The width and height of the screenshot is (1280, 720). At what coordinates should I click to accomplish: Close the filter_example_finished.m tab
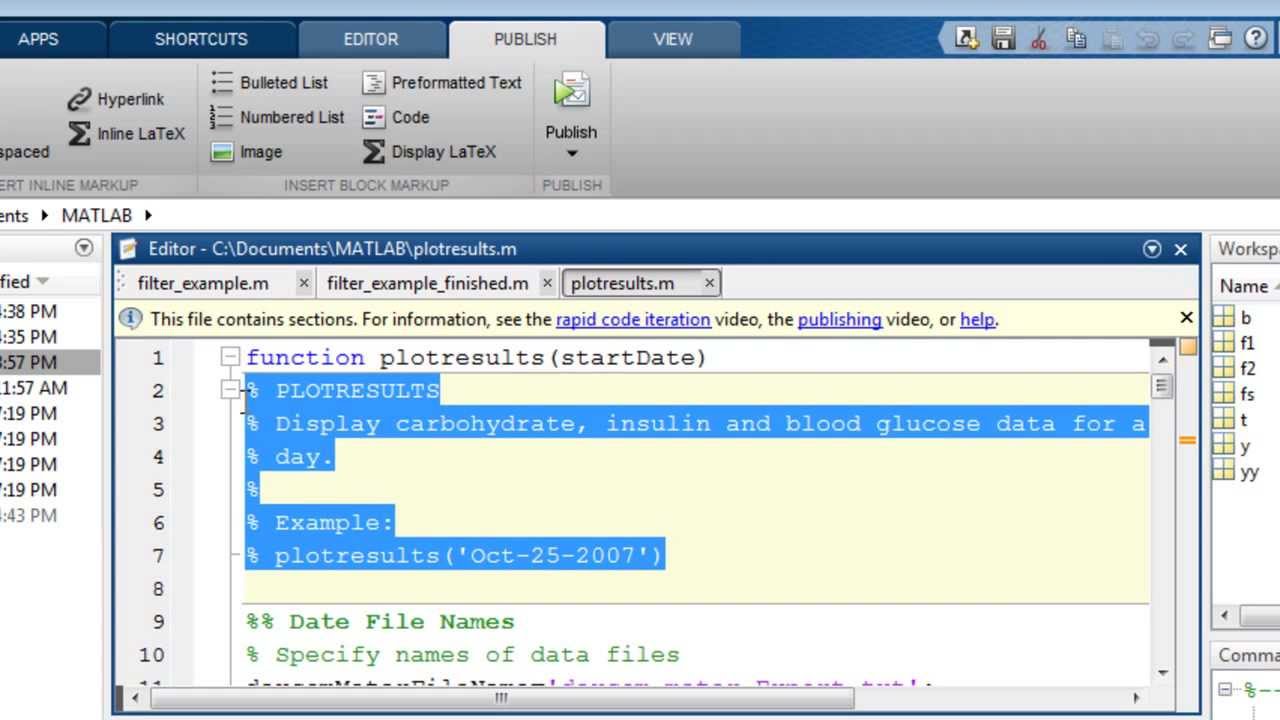547,283
